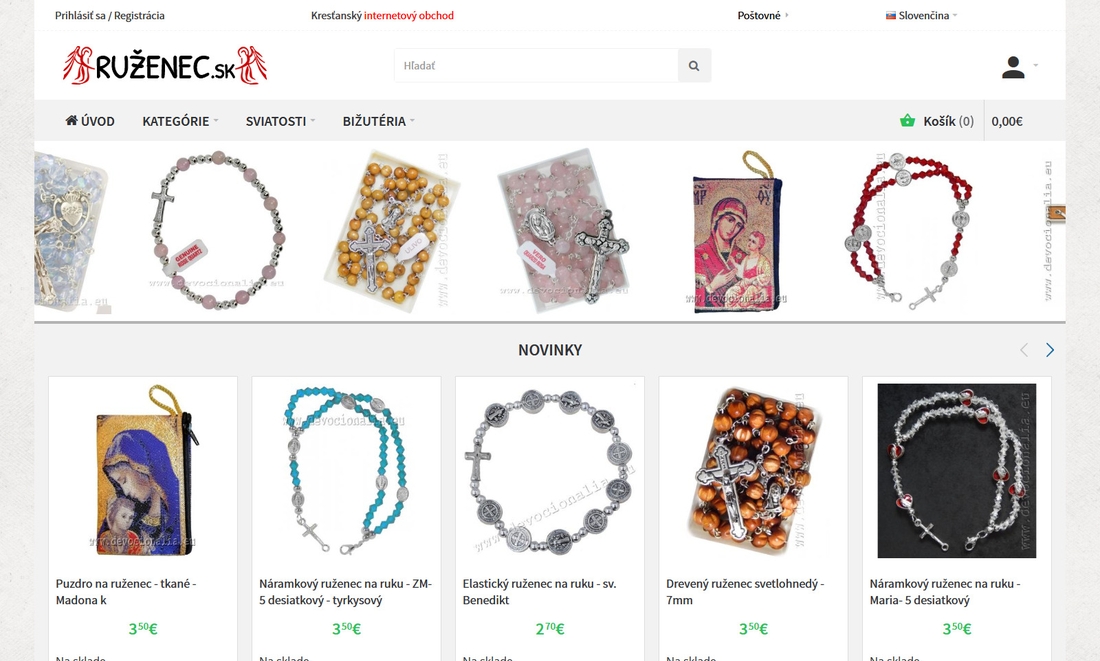Click into the Hľadať search field

click(536, 65)
